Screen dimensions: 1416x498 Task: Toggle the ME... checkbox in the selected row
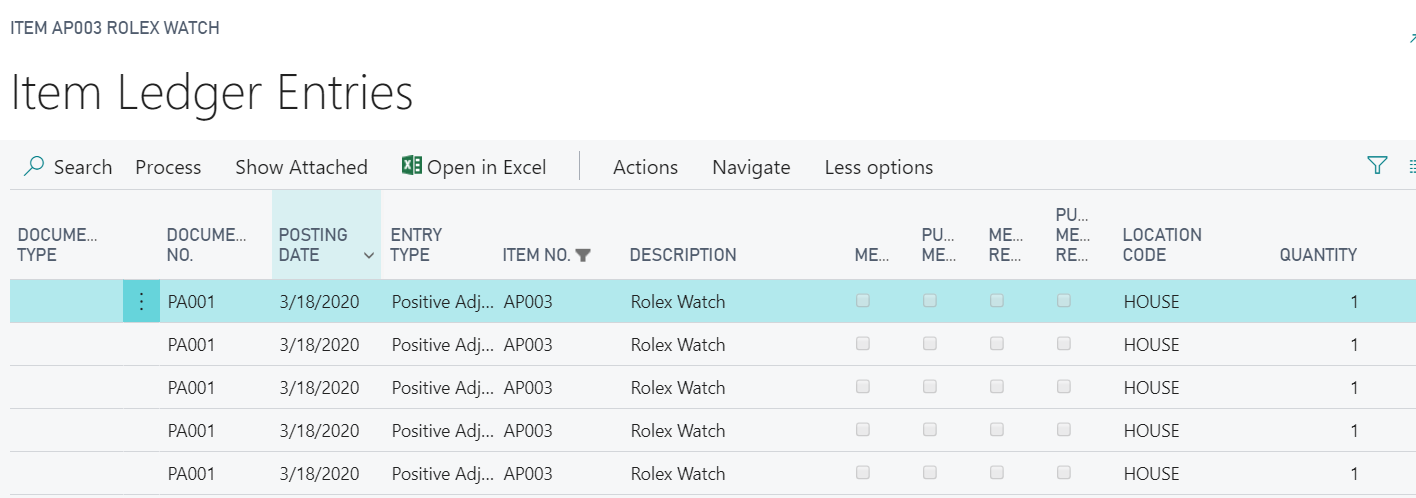(x=863, y=300)
